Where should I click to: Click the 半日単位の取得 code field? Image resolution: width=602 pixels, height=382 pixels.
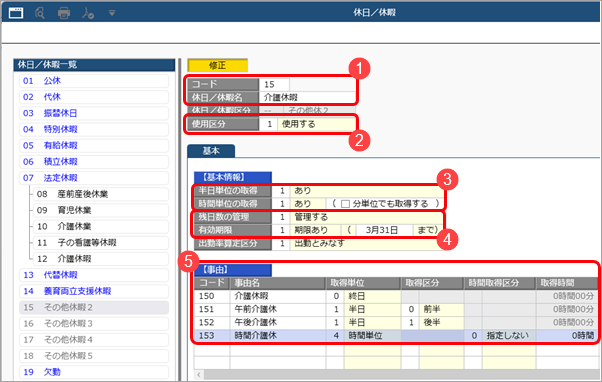tap(281, 191)
